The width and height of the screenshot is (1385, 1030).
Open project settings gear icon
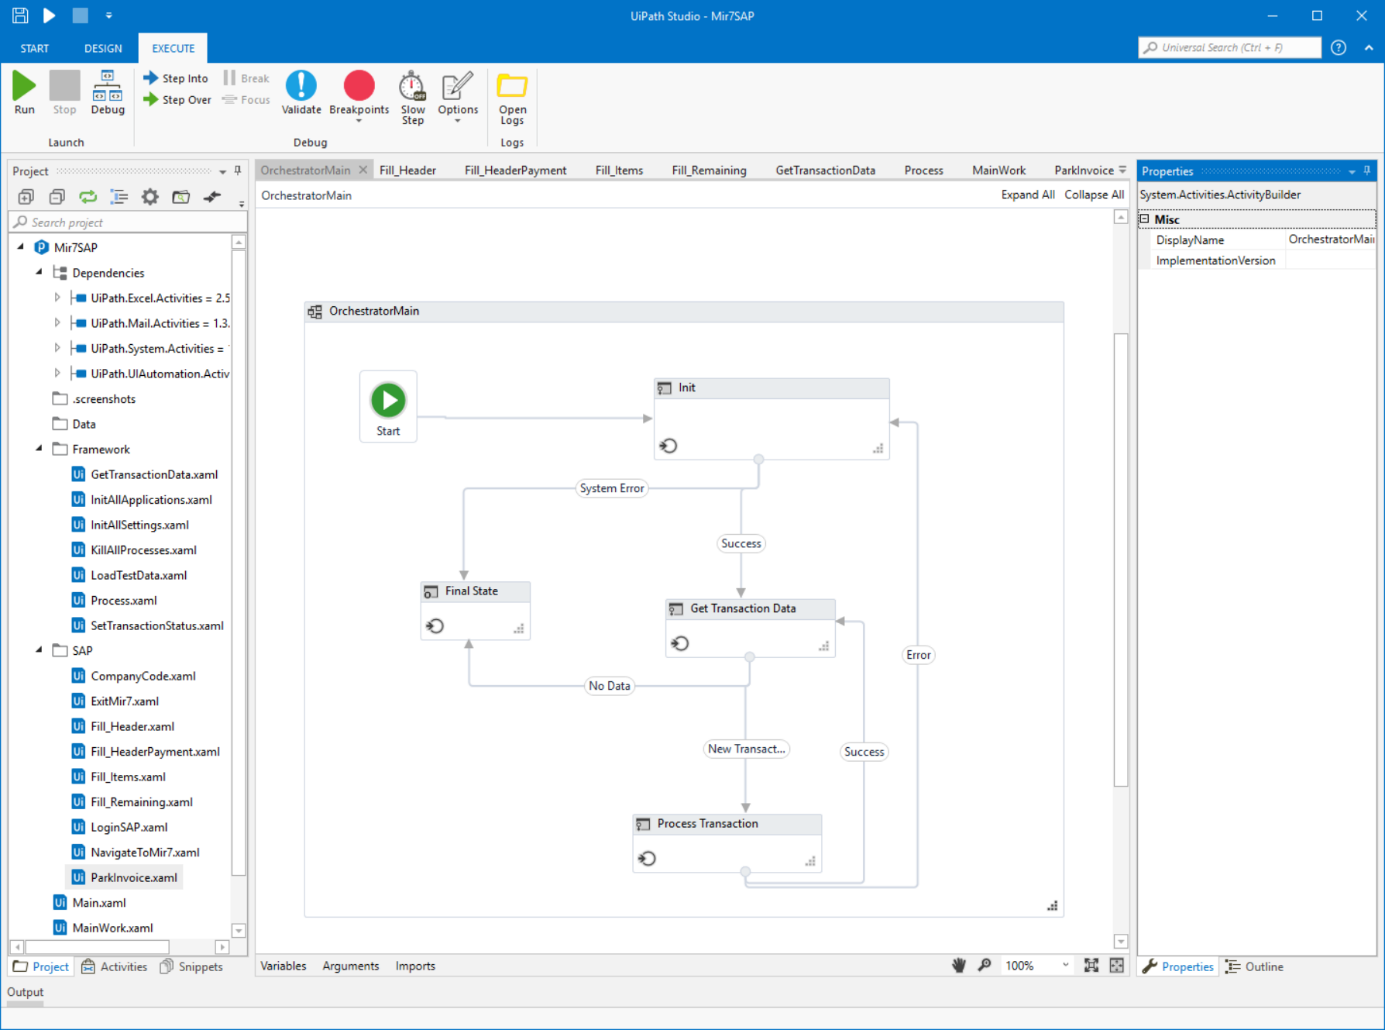click(150, 197)
